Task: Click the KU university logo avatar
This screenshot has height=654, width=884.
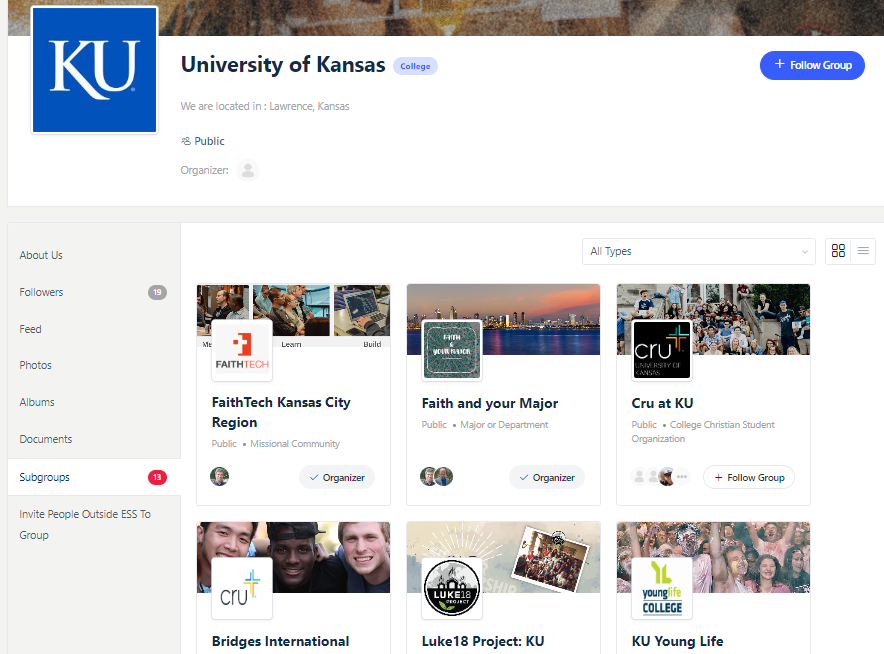Action: point(95,70)
